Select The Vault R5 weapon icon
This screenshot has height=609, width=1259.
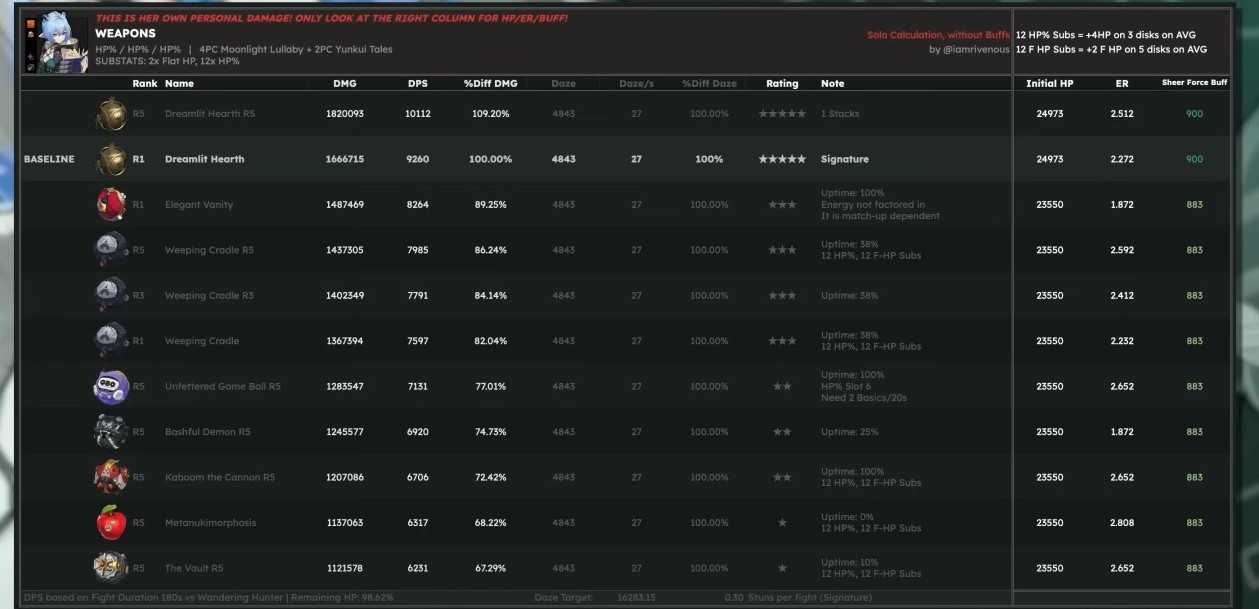(111, 568)
